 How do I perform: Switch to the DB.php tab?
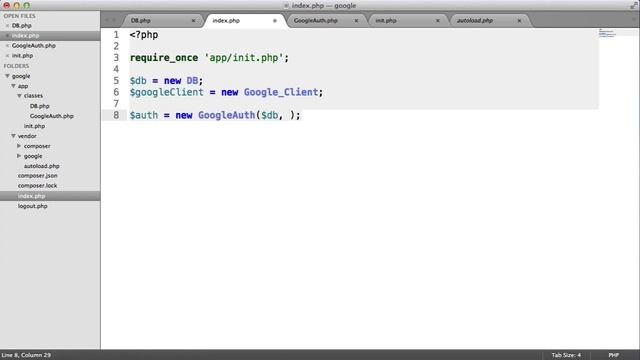[x=162, y=20]
